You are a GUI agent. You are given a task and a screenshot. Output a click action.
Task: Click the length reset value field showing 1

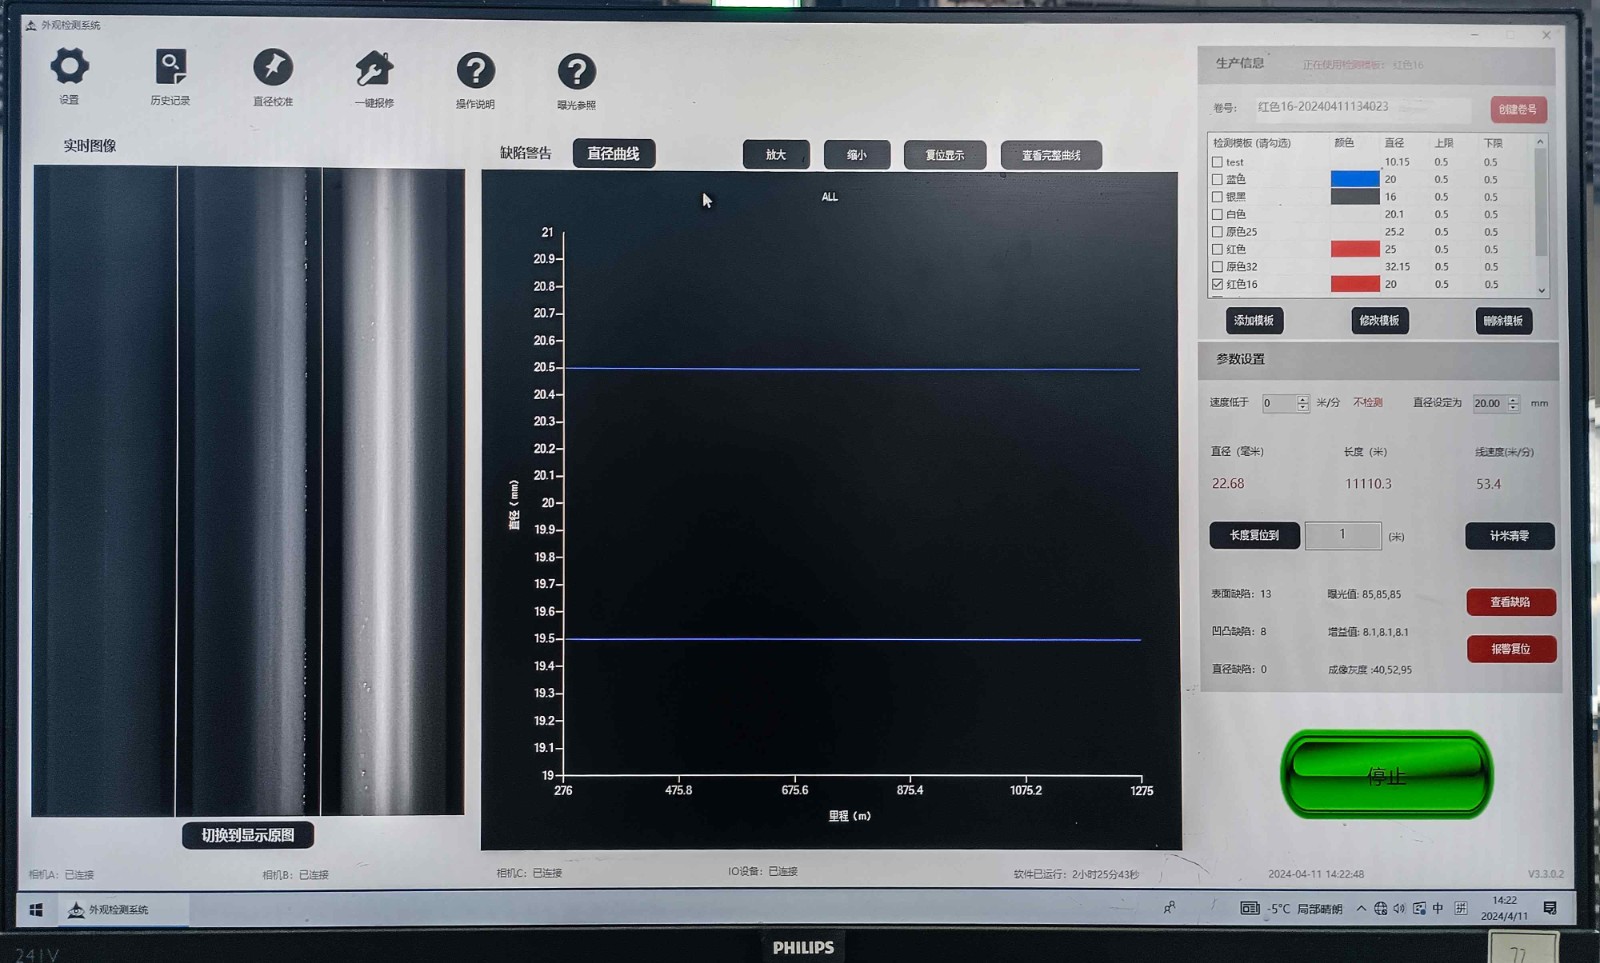click(1343, 535)
